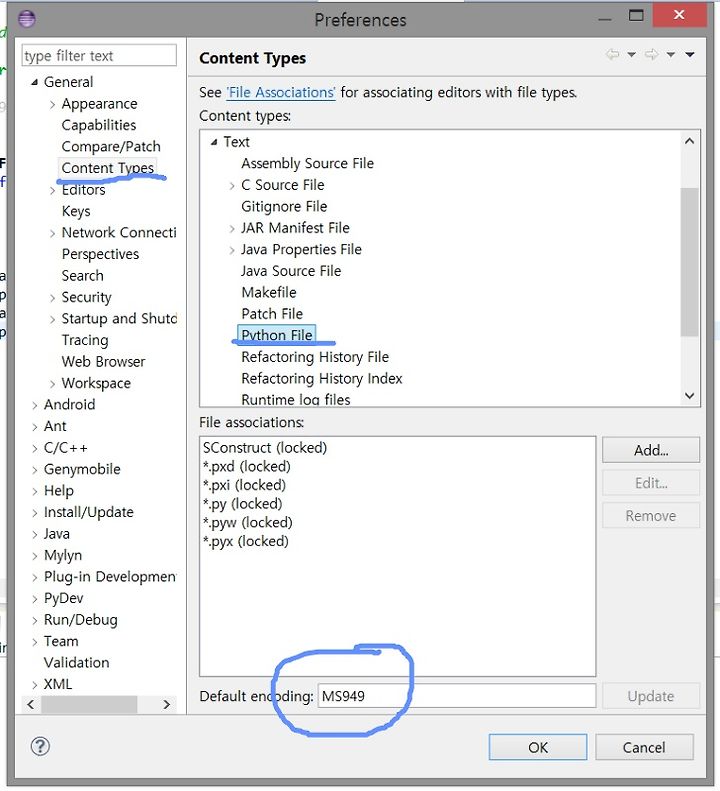Click content types scrollbar up arrow
This screenshot has width=720, height=791.
(689, 142)
